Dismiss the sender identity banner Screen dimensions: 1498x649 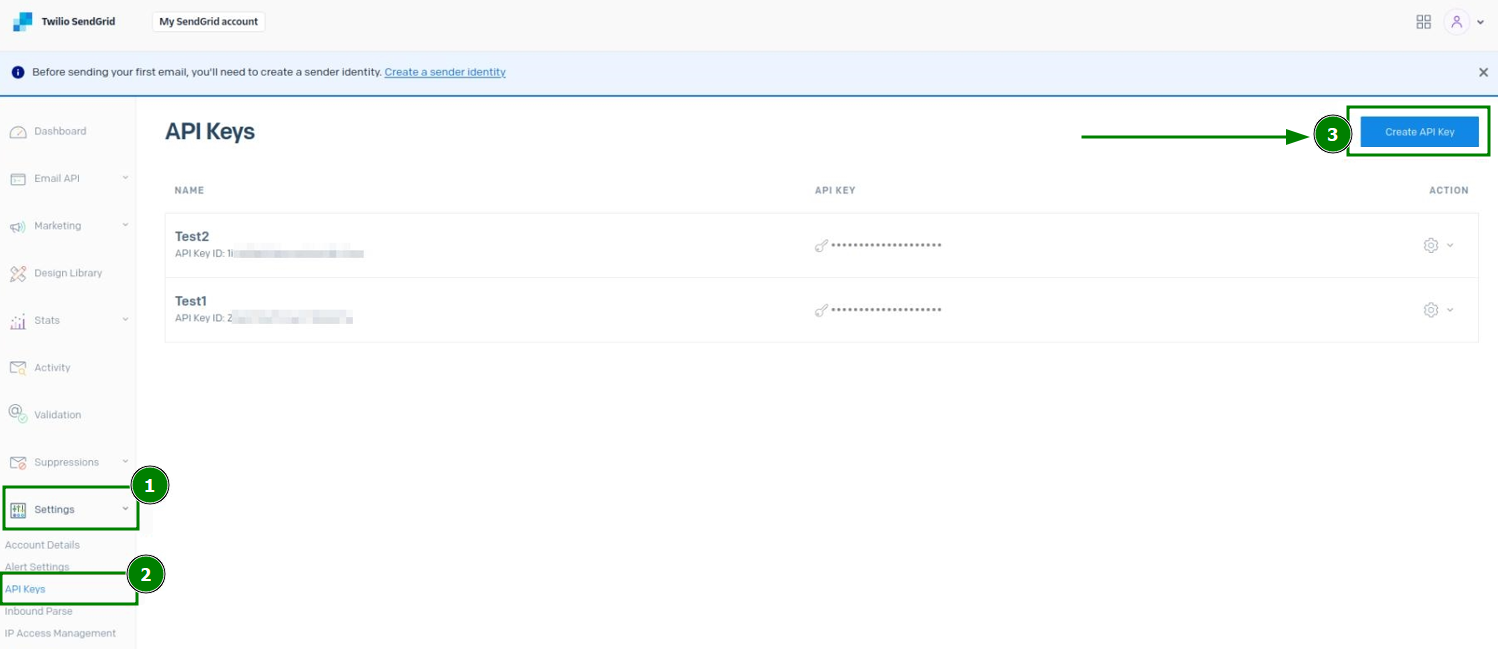[x=1484, y=72]
